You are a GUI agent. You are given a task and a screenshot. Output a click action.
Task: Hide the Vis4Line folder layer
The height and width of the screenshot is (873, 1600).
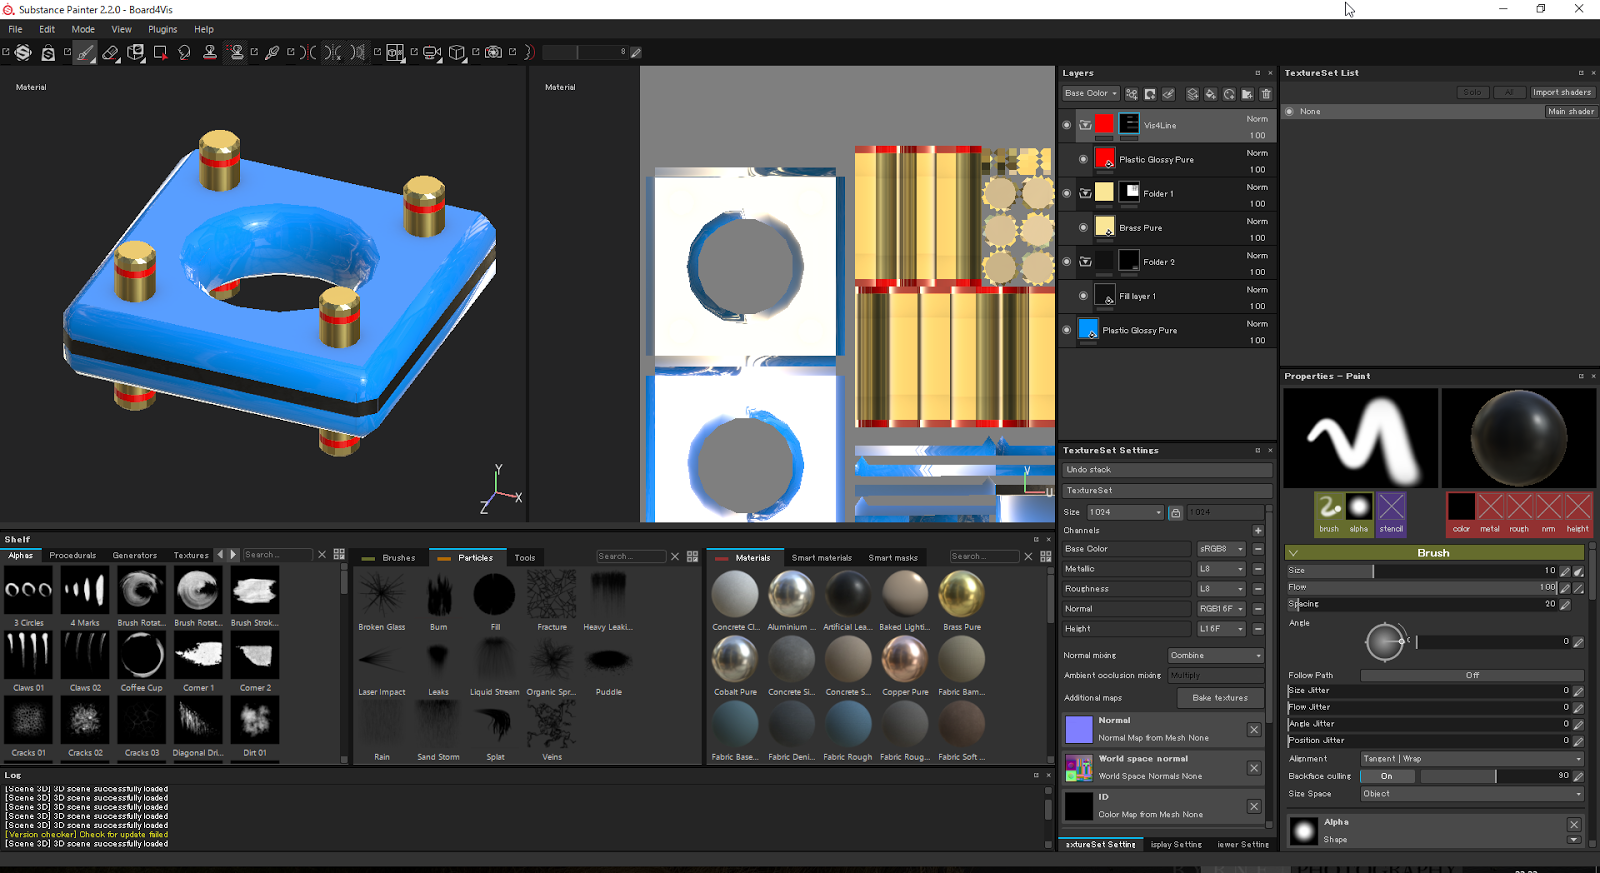point(1067,125)
